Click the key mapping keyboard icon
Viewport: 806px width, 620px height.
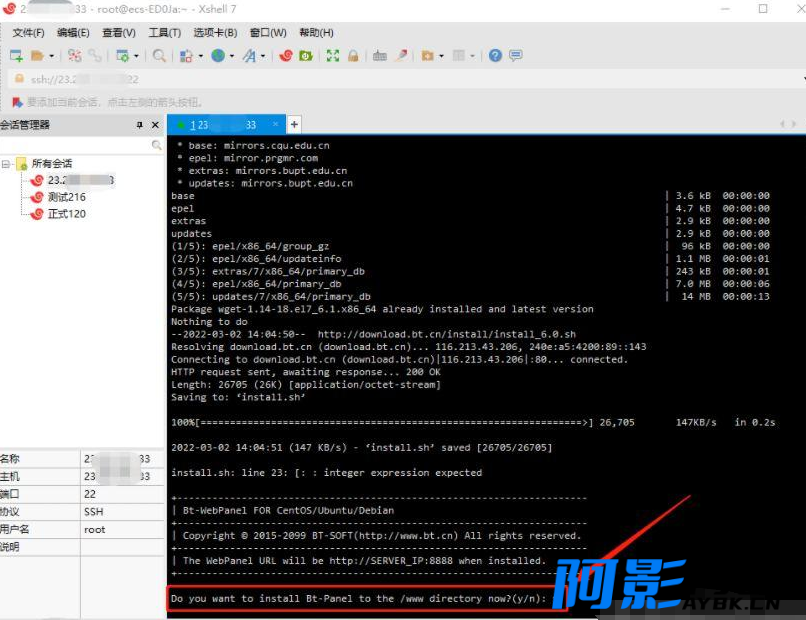tap(380, 56)
